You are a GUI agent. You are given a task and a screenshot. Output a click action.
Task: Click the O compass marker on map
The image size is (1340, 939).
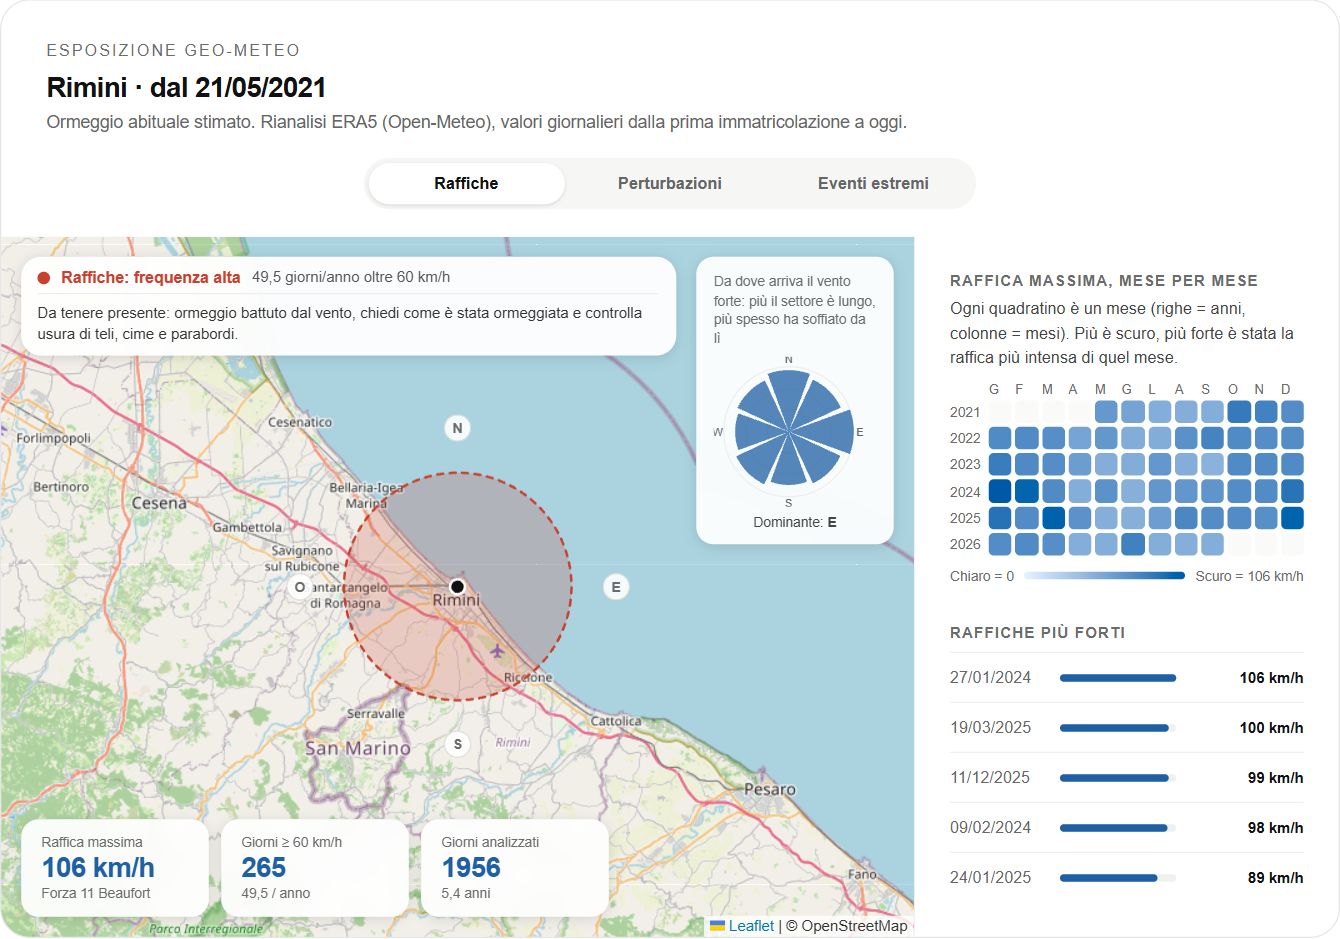(x=300, y=587)
